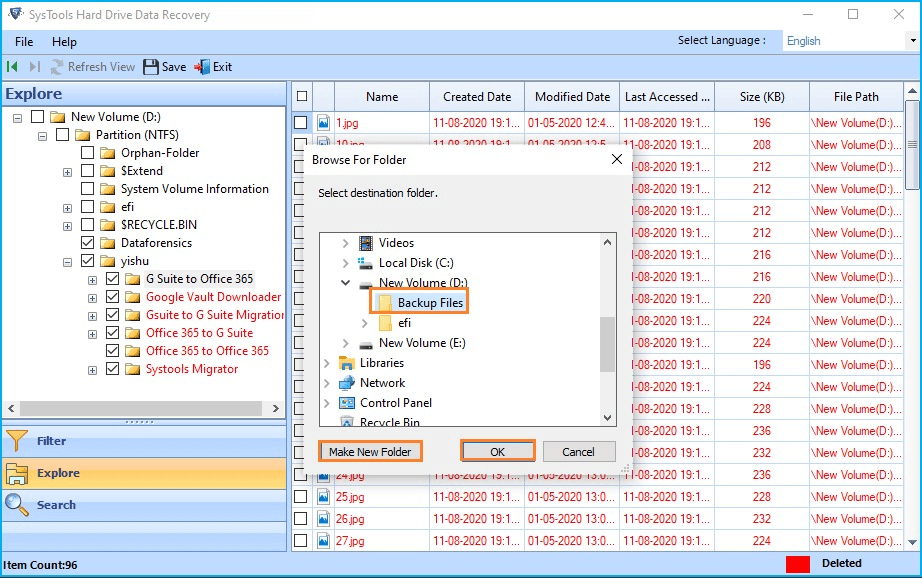This screenshot has width=922, height=578.
Task: Check the Orphan-Folder checkbox
Action: click(x=87, y=153)
